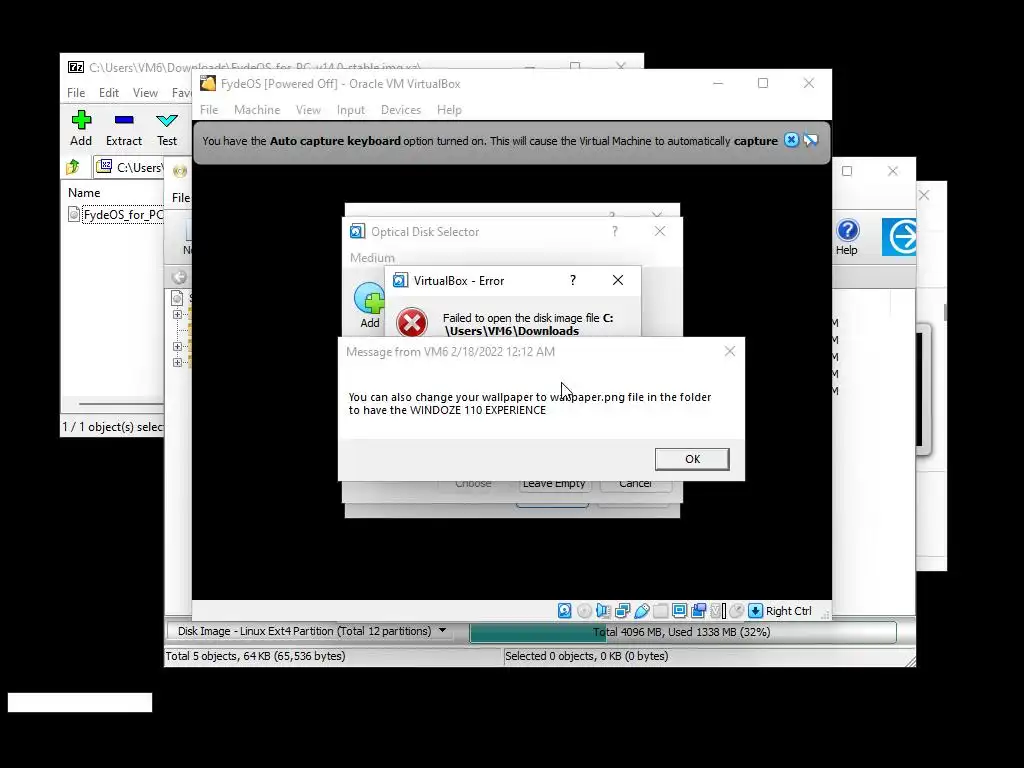
Task: Click the '1 / 1 object(s) selected' status text
Action: (112, 426)
